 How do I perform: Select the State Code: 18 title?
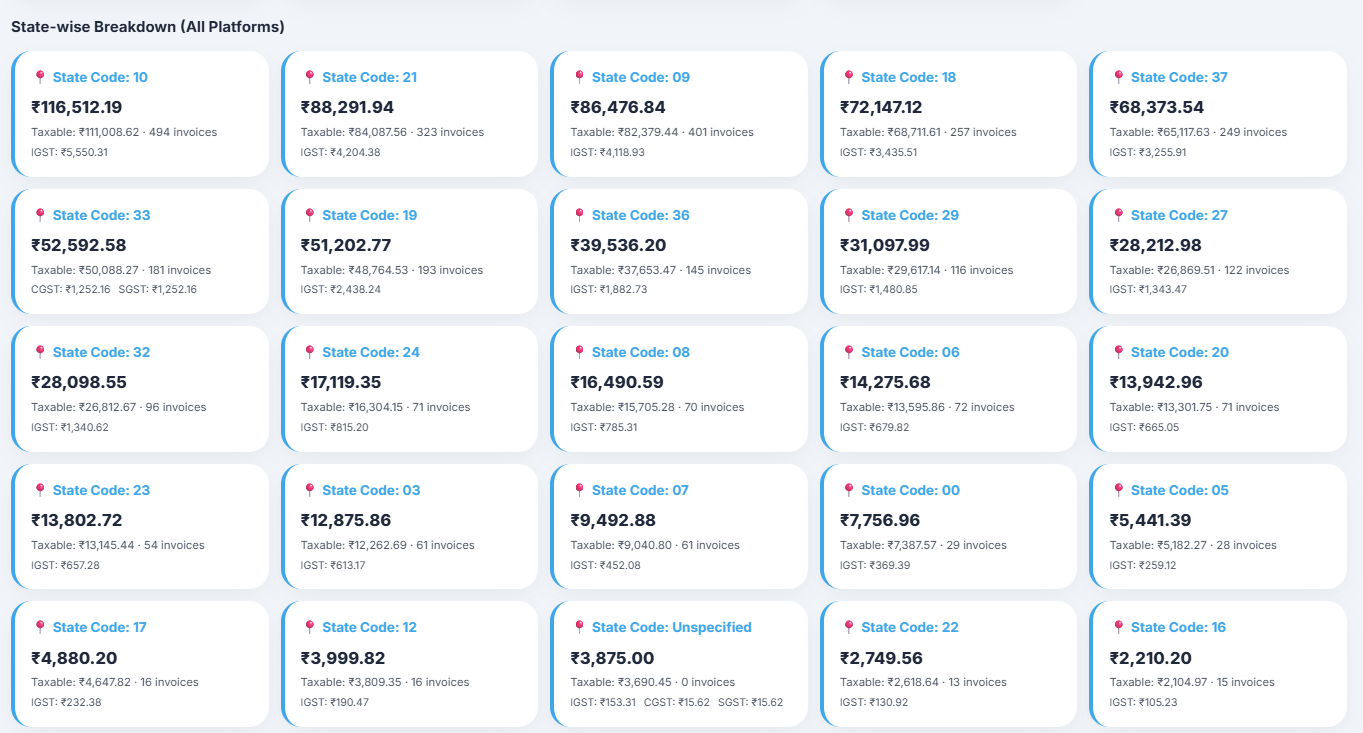click(x=908, y=77)
